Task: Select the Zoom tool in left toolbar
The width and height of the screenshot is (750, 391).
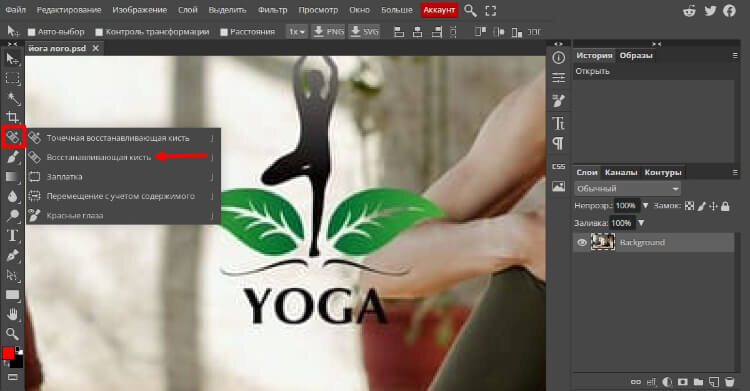Action: pyautogui.click(x=12, y=333)
